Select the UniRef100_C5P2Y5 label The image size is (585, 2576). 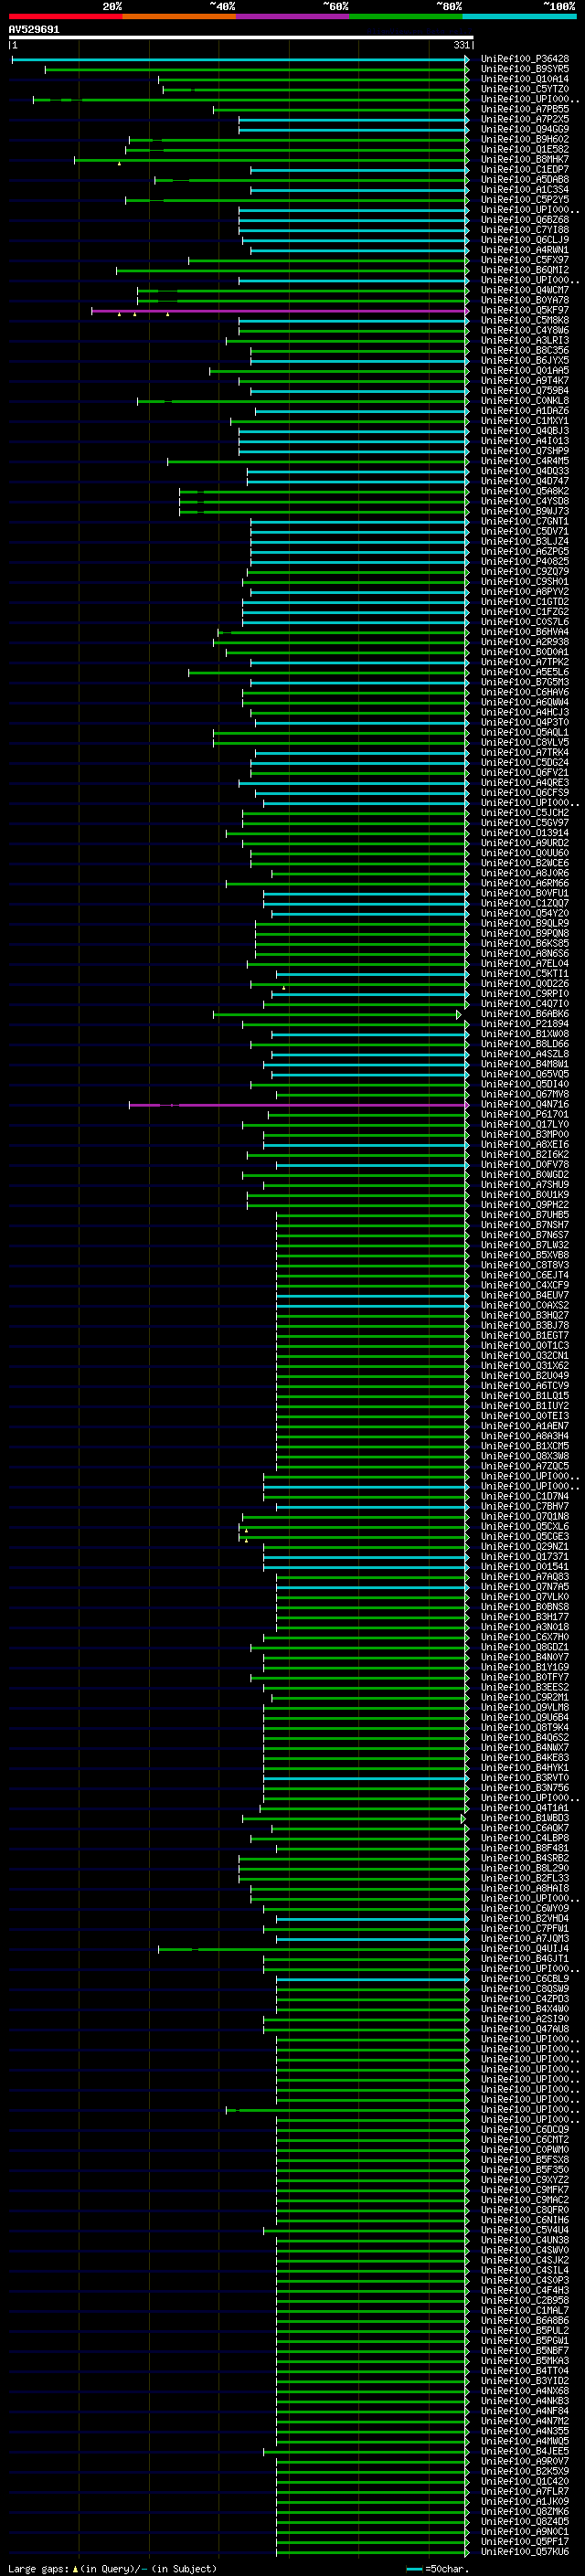tap(524, 199)
